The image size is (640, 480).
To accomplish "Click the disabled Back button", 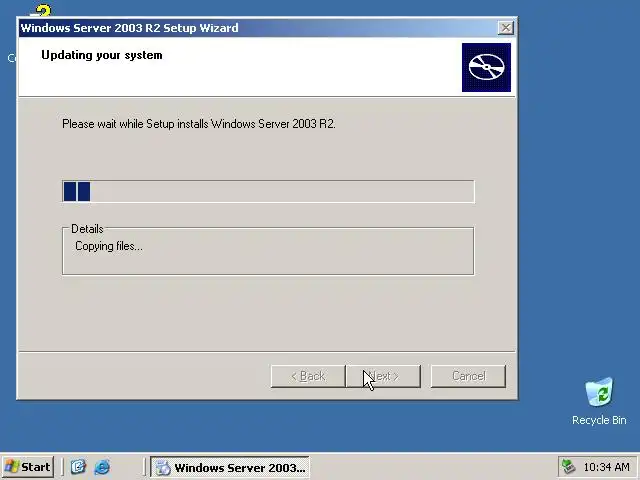I will [x=308, y=376].
